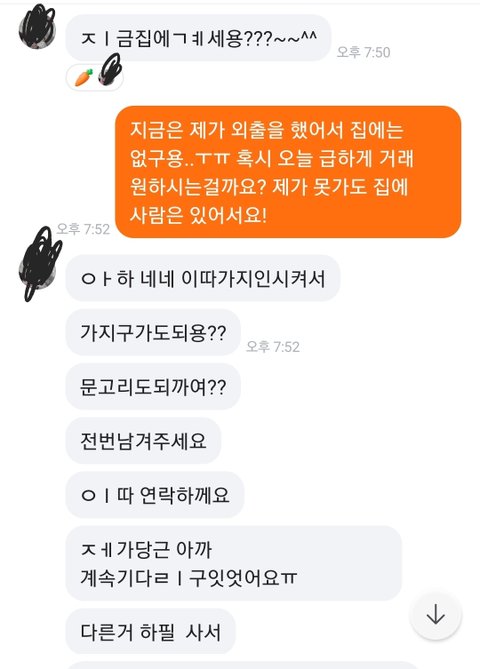
Task: Tap the bubble '가지구가도되용??'
Action: [153, 332]
